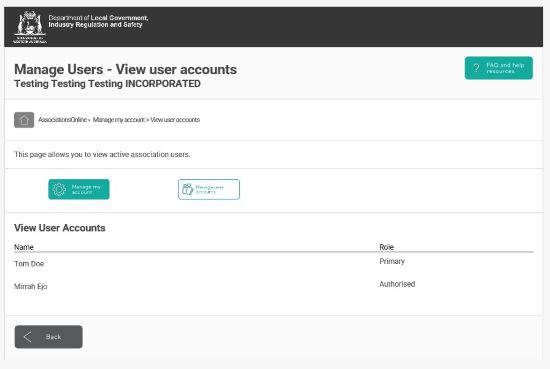Open Manage user accounts button
The height and width of the screenshot is (369, 550).
209,189
